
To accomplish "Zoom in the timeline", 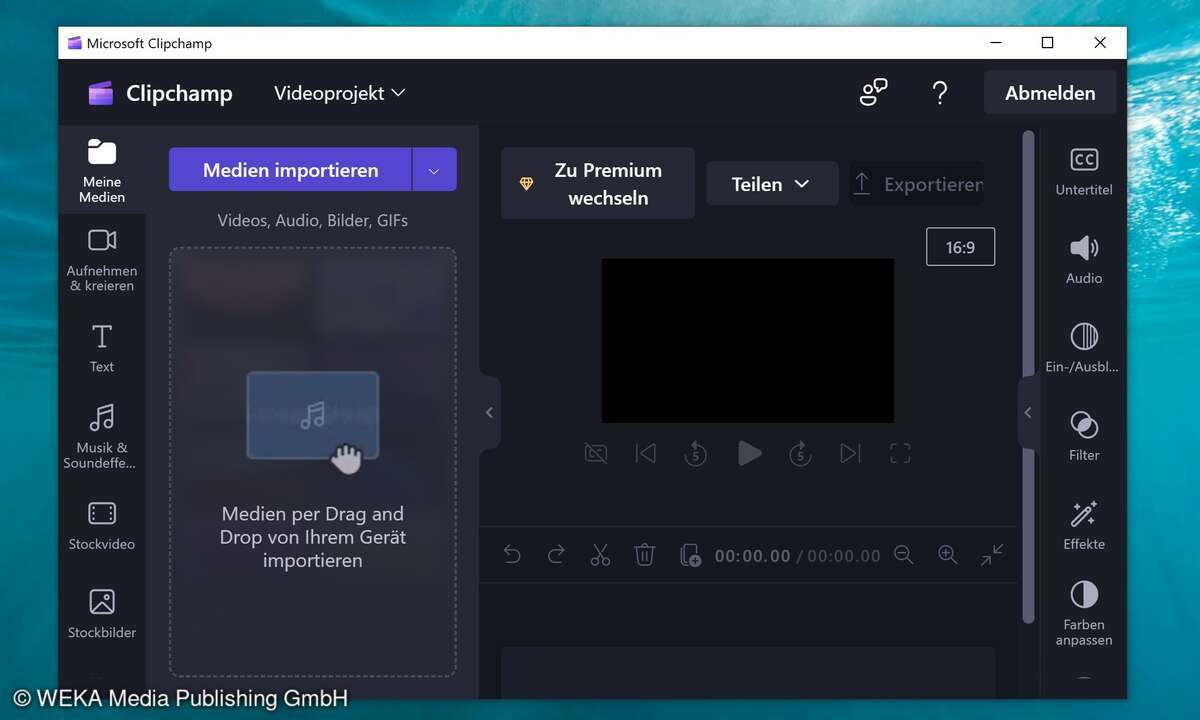I will [x=948, y=555].
